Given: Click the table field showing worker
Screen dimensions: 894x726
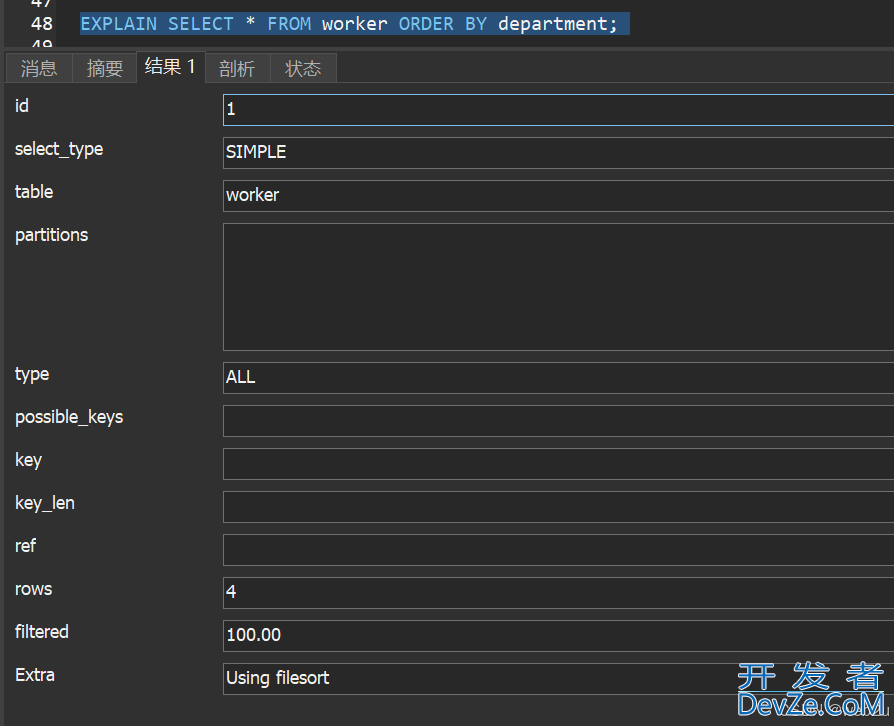Looking at the screenshot, I should click(x=558, y=196).
